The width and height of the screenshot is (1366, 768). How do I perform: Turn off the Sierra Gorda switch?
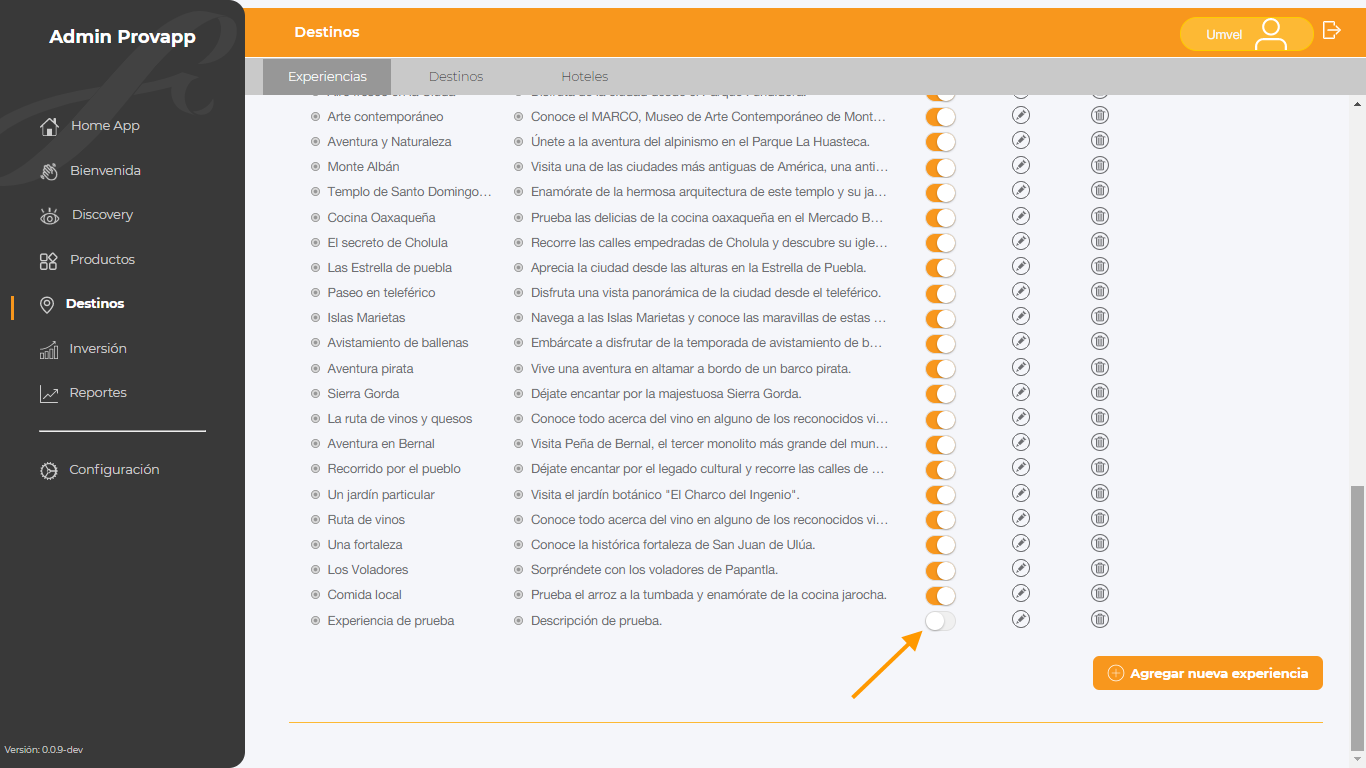940,394
